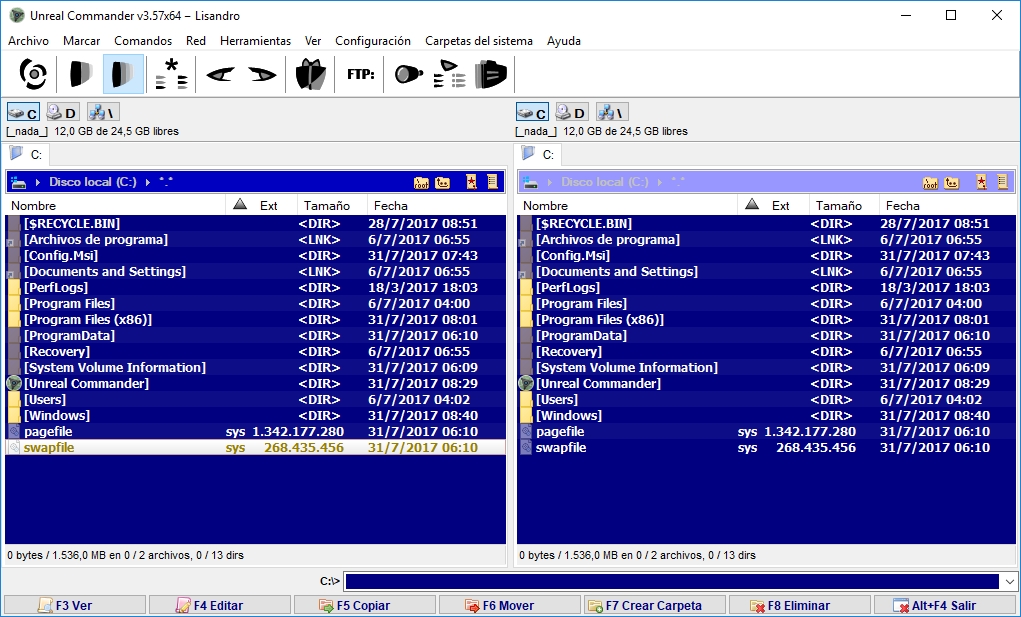Viewport: 1021px width, 617px height.
Task: Click the stacked-folders toolbar icon after the list icon
Action: (490, 74)
